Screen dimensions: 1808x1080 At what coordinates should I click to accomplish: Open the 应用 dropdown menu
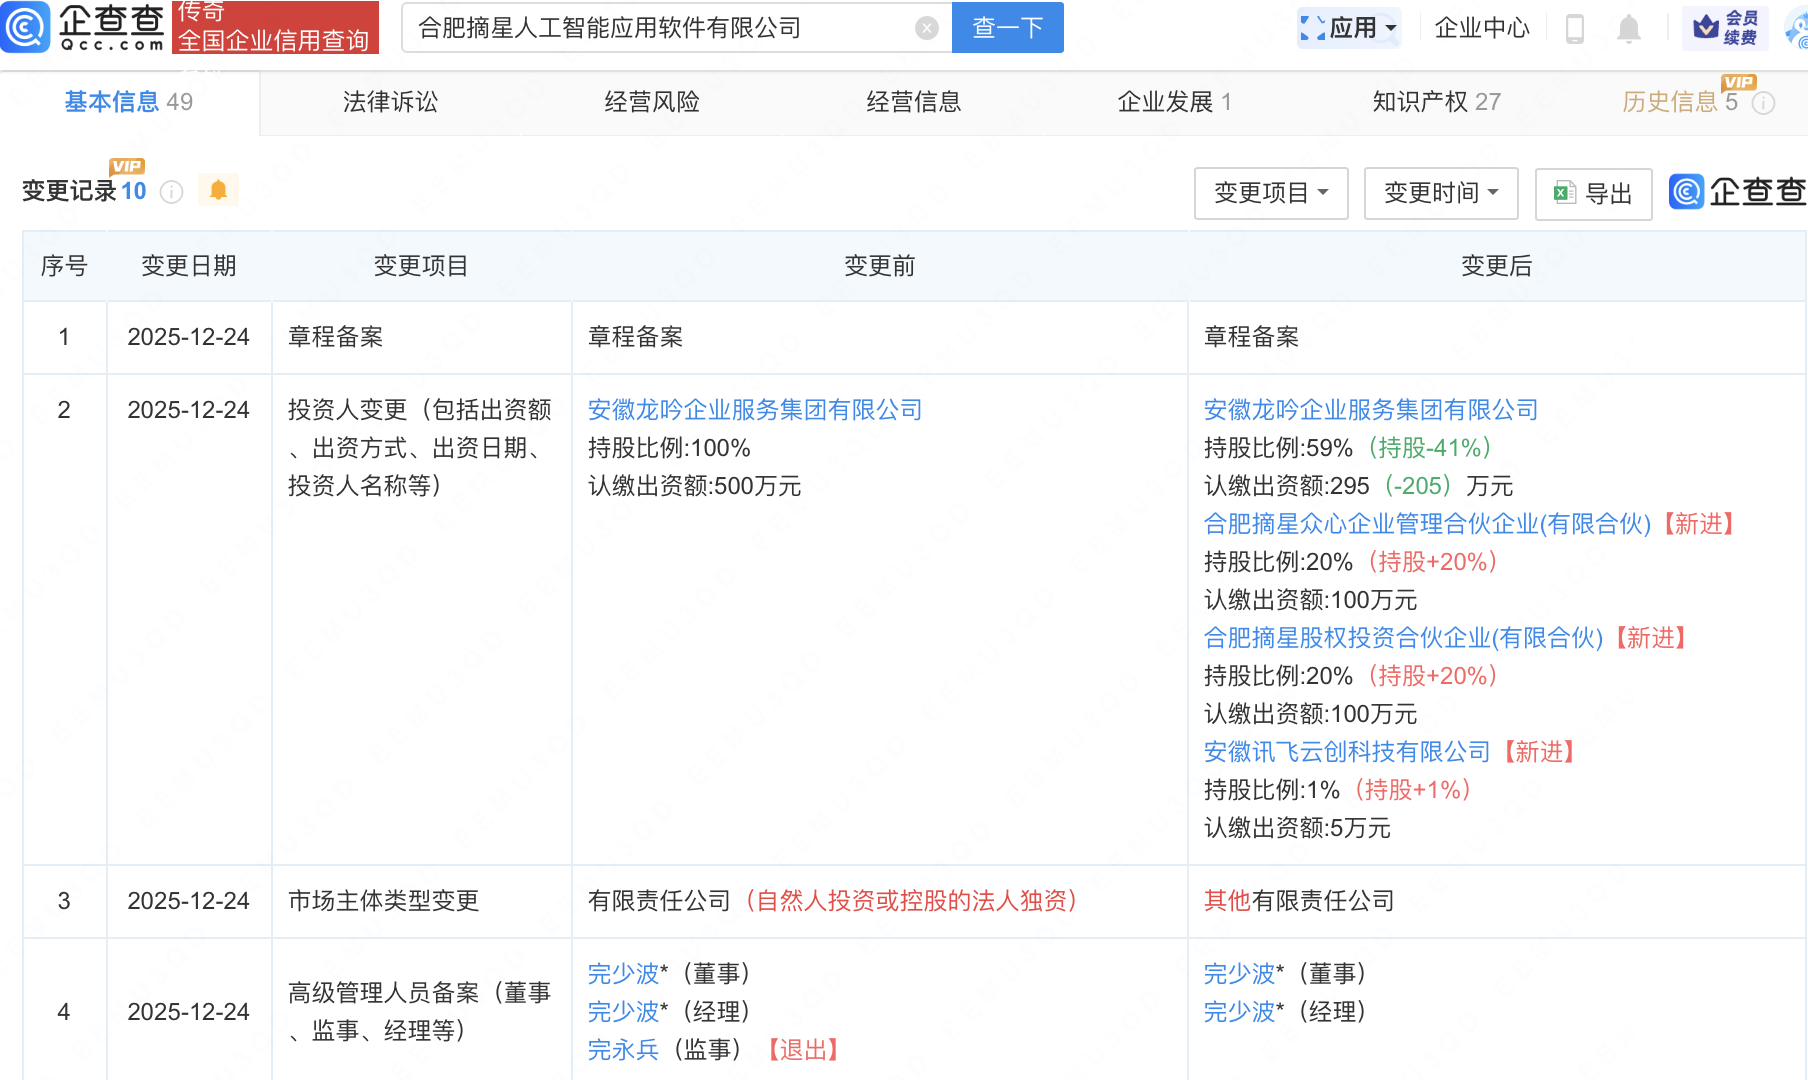pyautogui.click(x=1350, y=28)
